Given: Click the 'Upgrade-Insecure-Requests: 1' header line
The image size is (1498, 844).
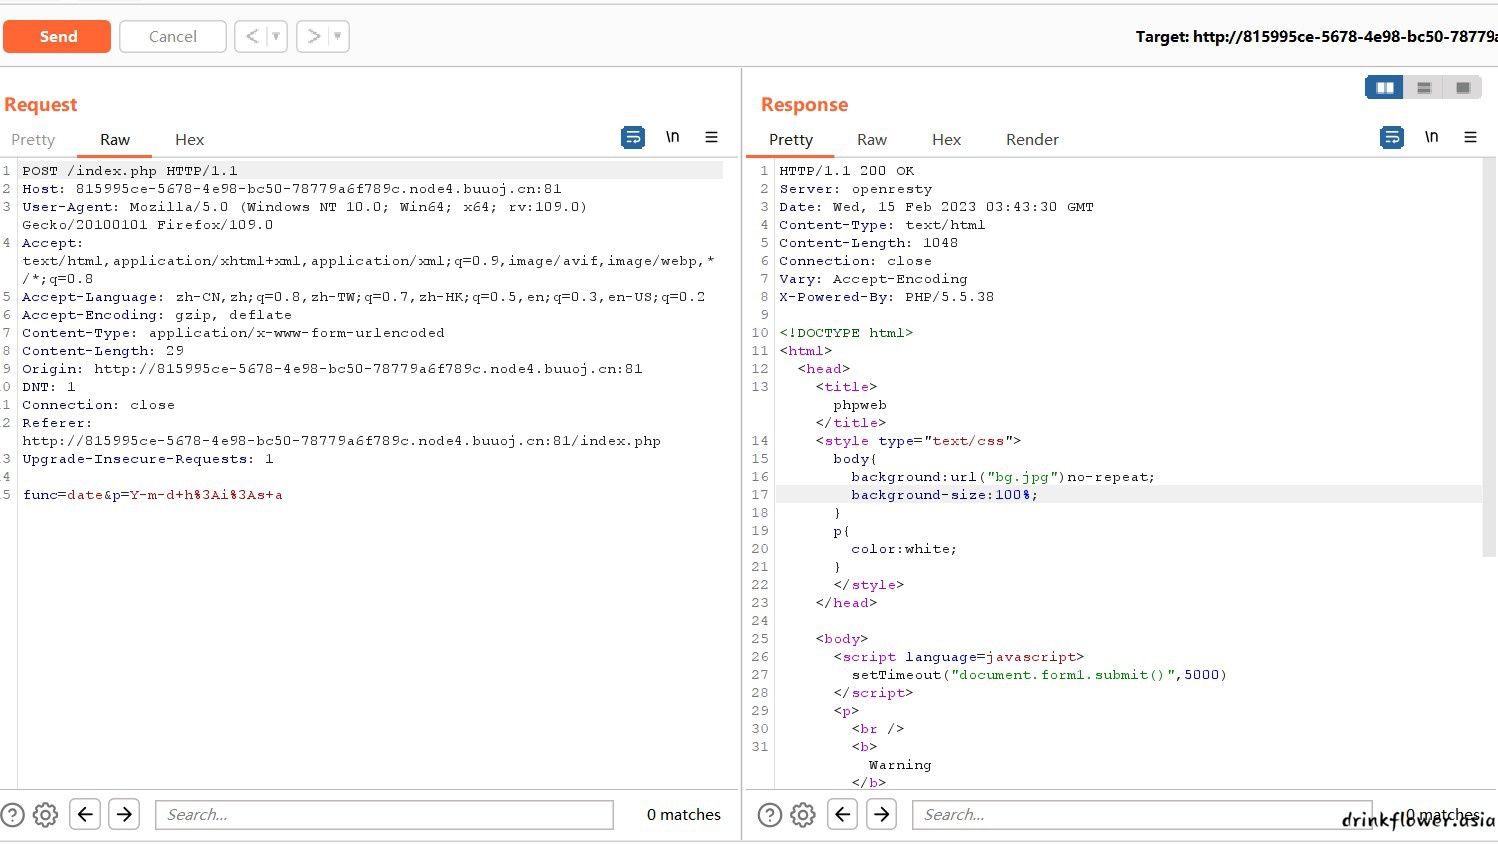Looking at the screenshot, I should click(147, 459).
